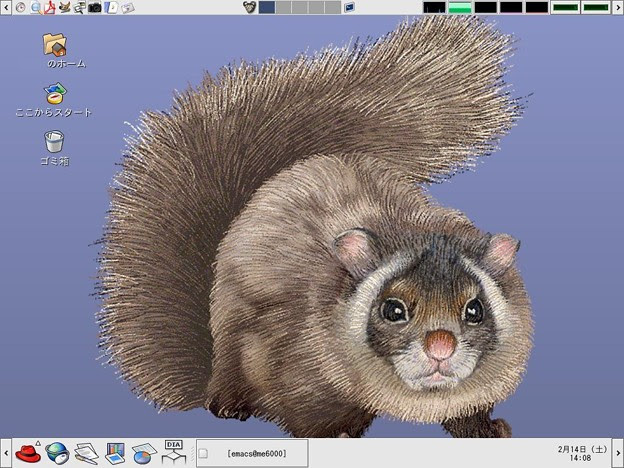
Task: Launch the camera screenshot tool
Action: [x=94, y=7]
